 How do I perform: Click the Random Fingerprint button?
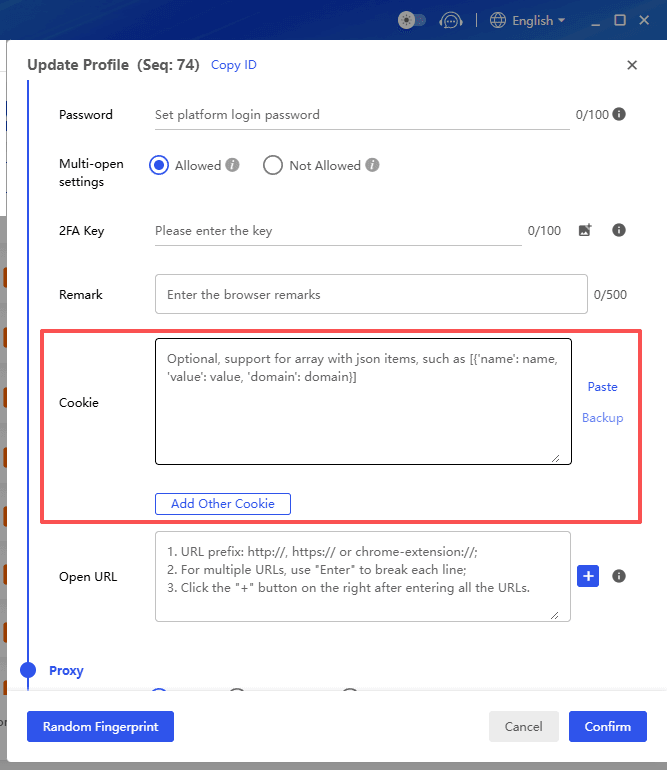pyautogui.click(x=100, y=727)
